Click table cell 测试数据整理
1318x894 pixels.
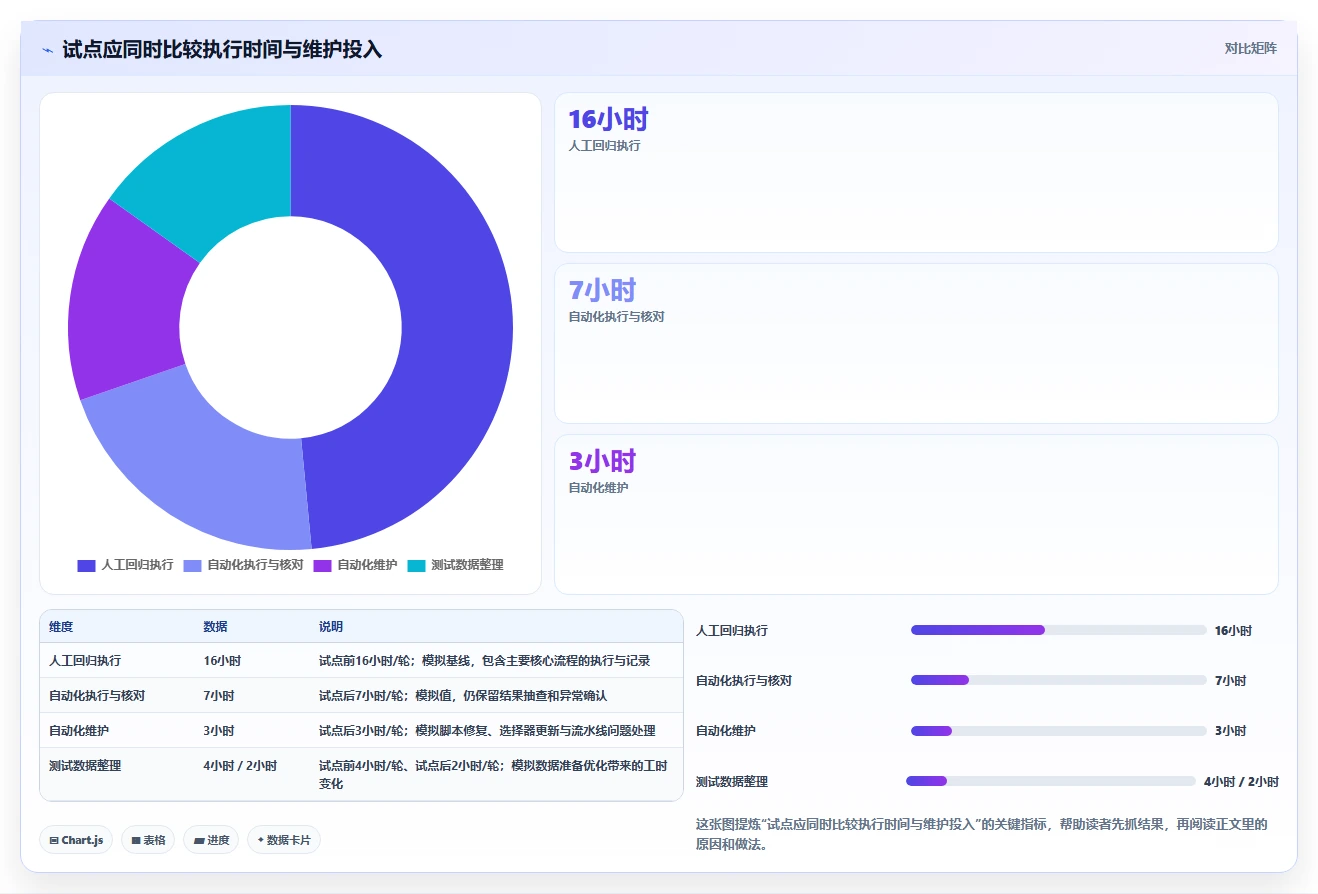tap(85, 766)
